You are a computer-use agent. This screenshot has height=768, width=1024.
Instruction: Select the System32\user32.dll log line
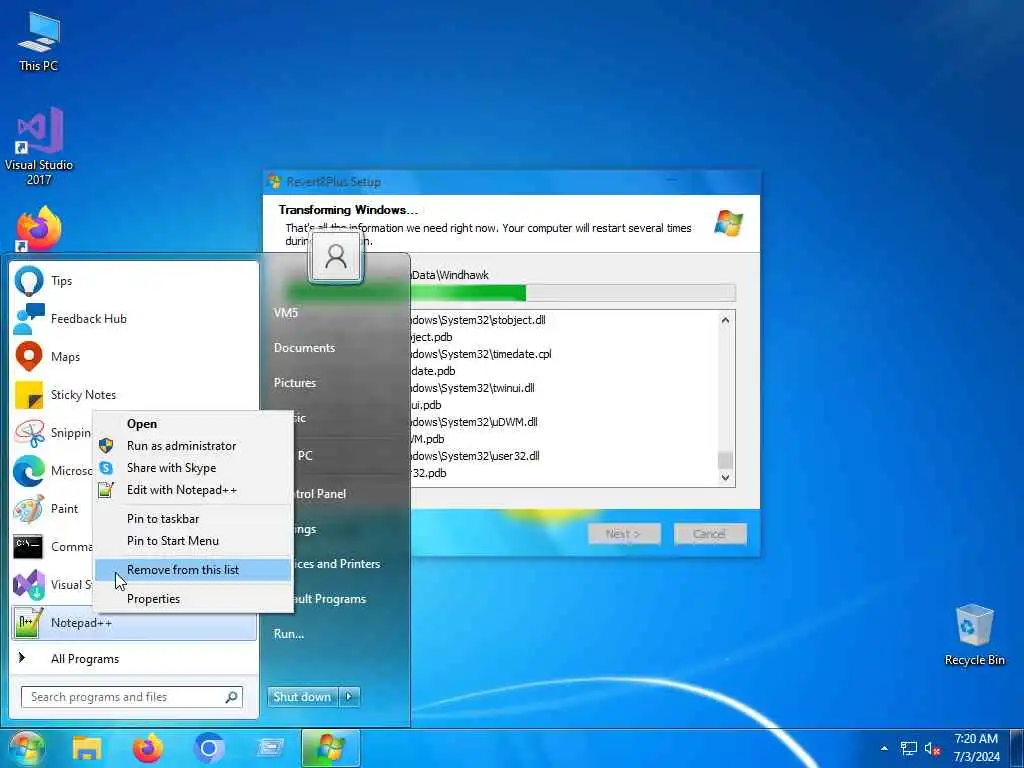tap(475, 456)
